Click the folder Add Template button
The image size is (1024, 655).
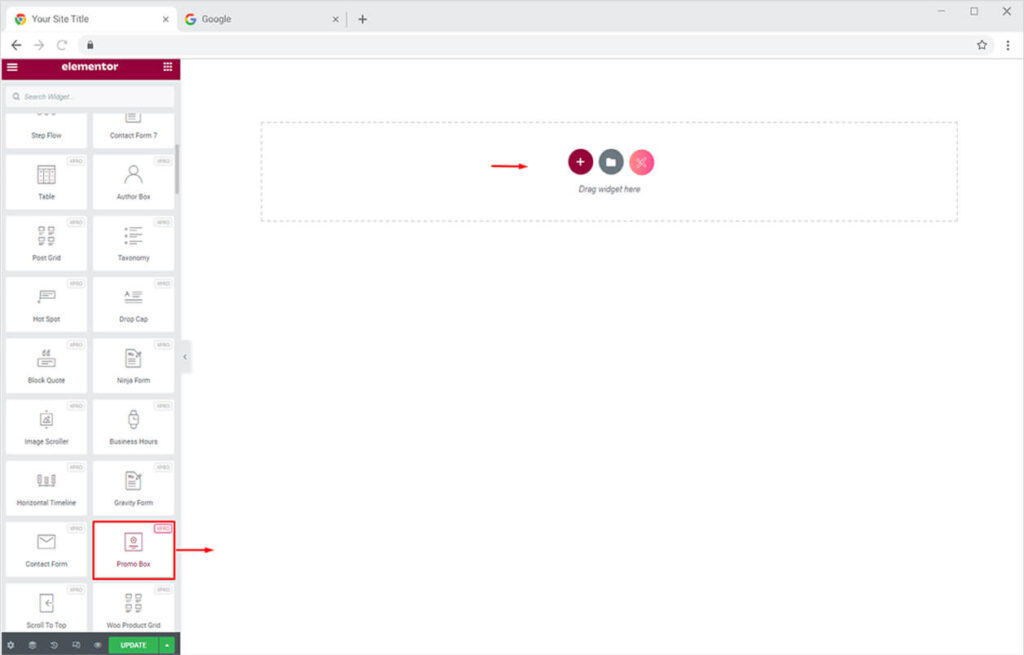(x=611, y=162)
